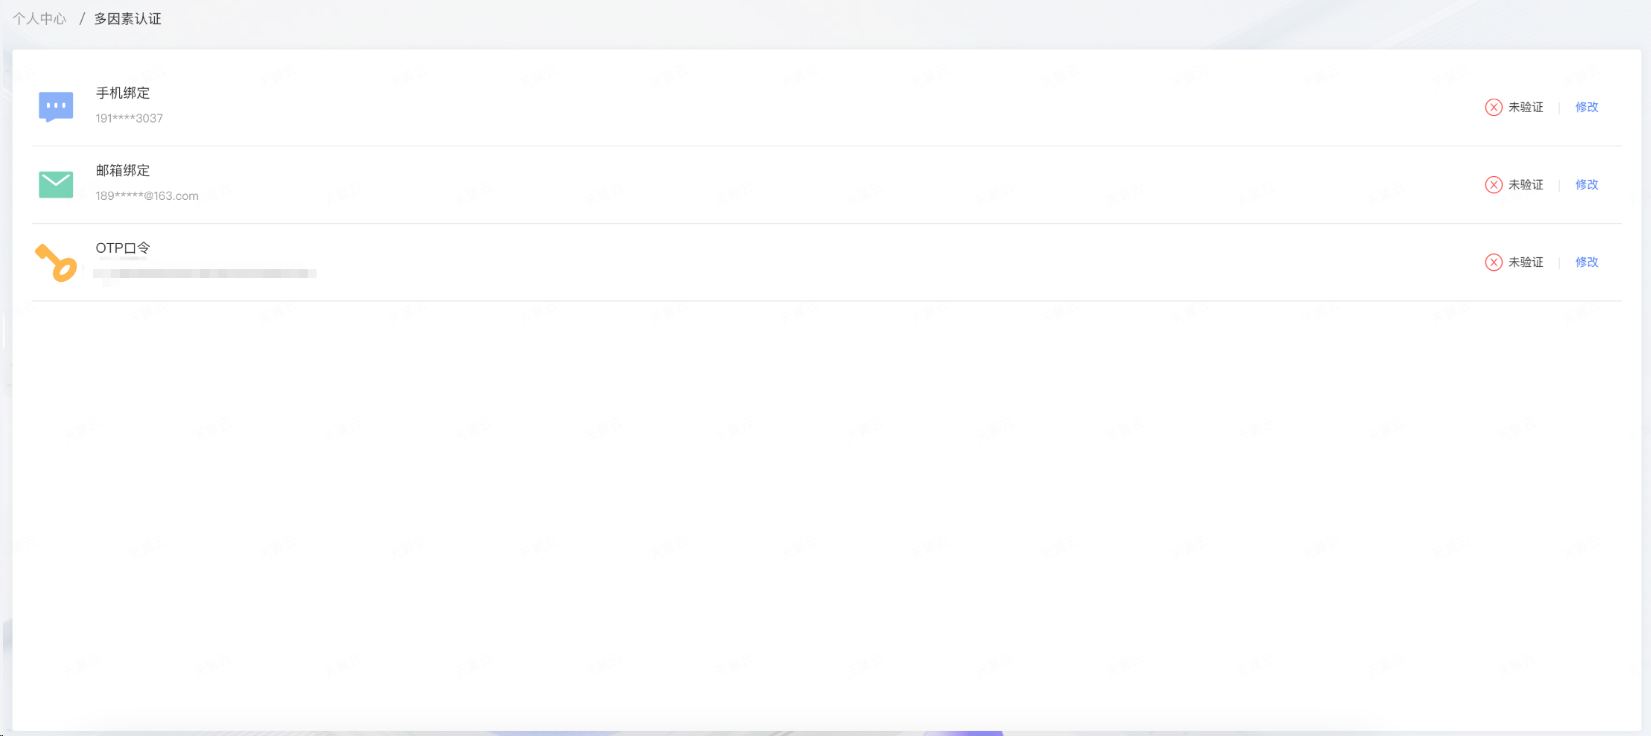Click the red X status icon for 邮箱绑定
The width and height of the screenshot is (1651, 736).
(x=1493, y=185)
